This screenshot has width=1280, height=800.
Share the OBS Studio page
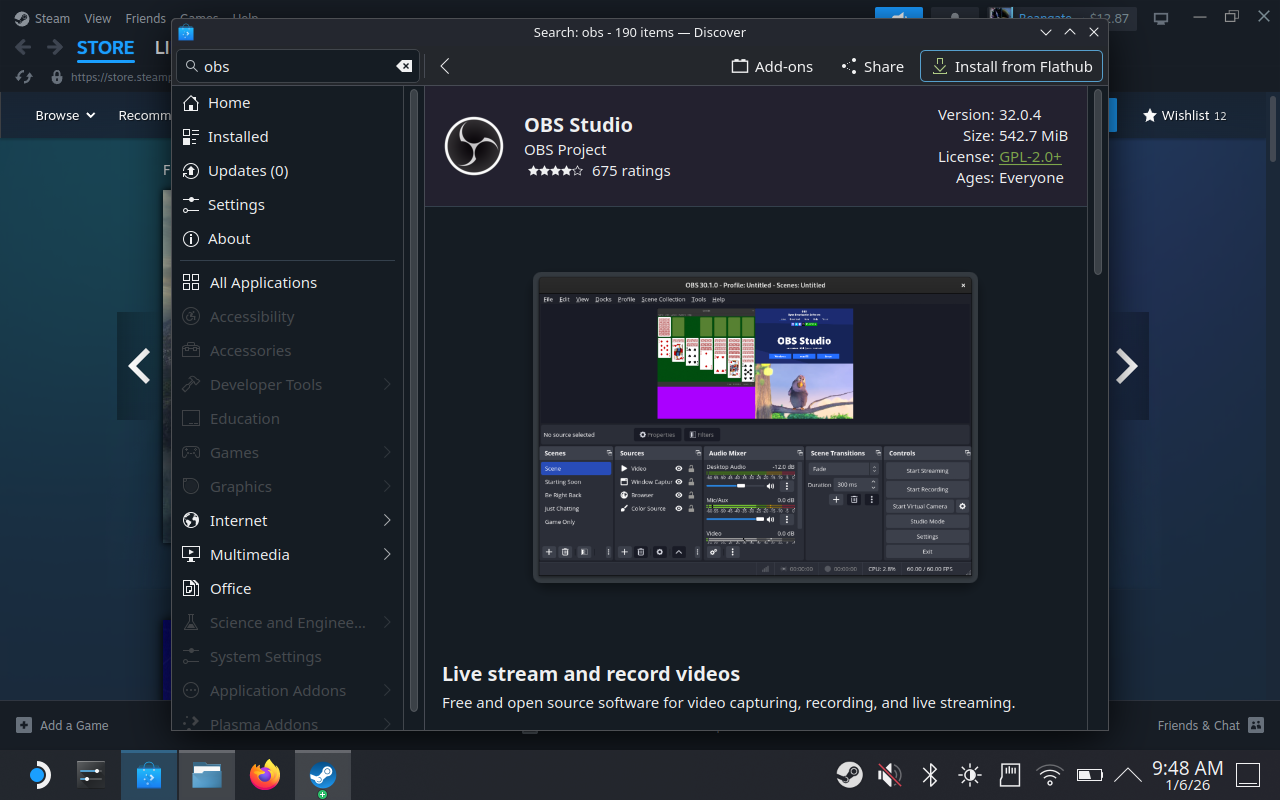[871, 66]
